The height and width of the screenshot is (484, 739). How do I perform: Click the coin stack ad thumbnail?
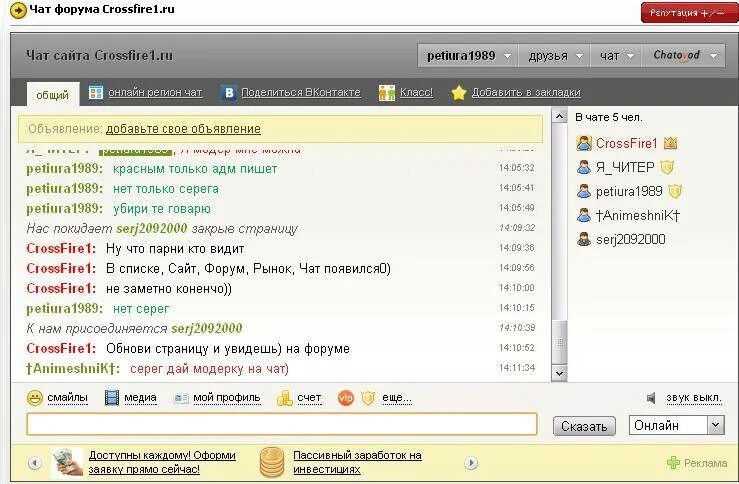point(272,463)
